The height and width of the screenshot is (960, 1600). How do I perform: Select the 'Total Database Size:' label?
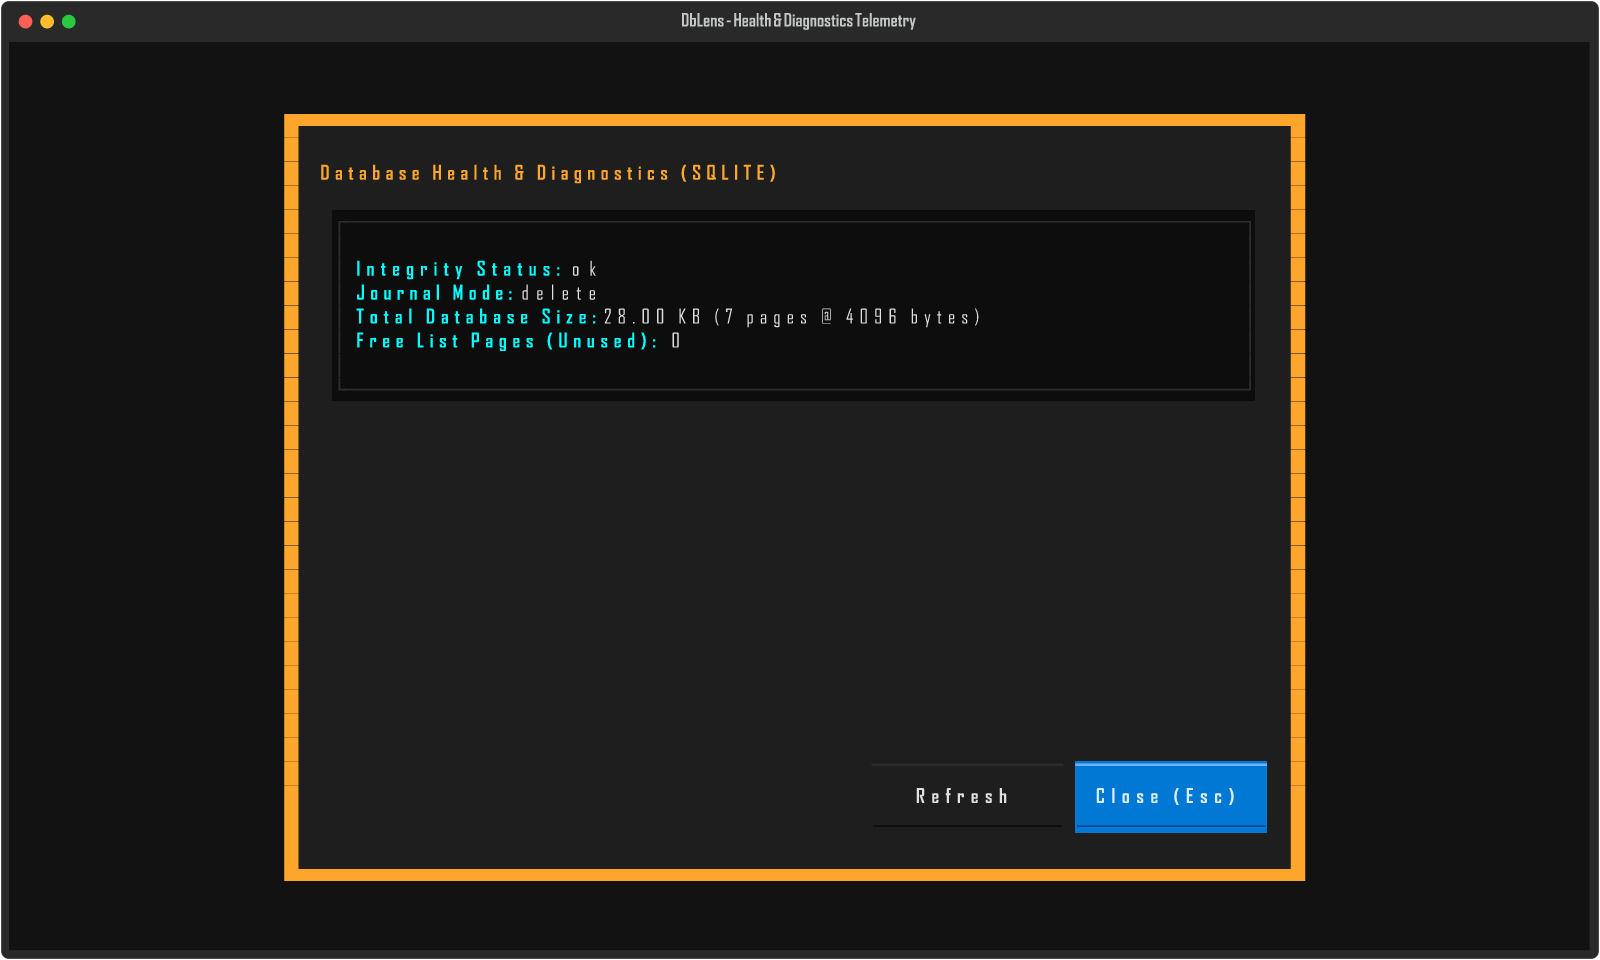tap(477, 317)
